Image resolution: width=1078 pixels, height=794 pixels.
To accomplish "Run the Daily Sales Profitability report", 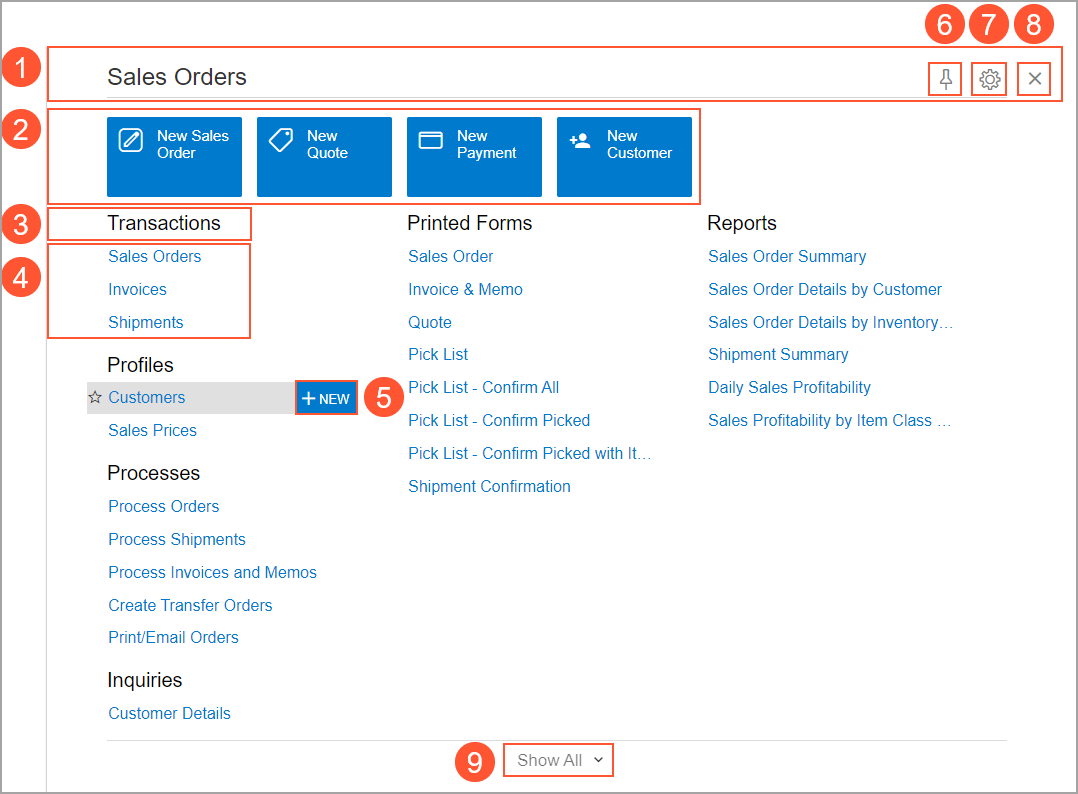I will tap(789, 387).
